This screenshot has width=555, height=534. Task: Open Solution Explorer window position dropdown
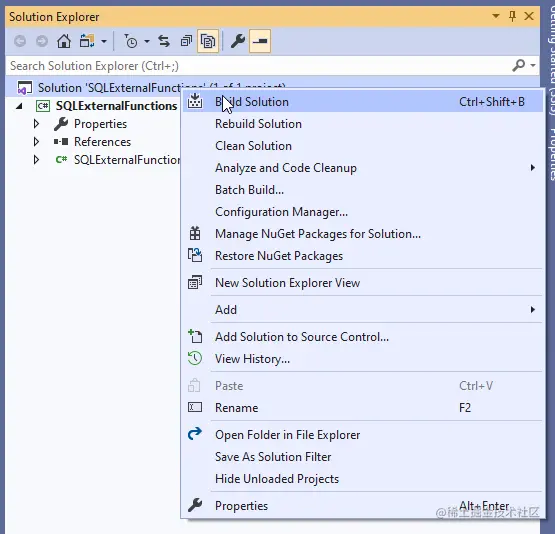[x=496, y=16]
